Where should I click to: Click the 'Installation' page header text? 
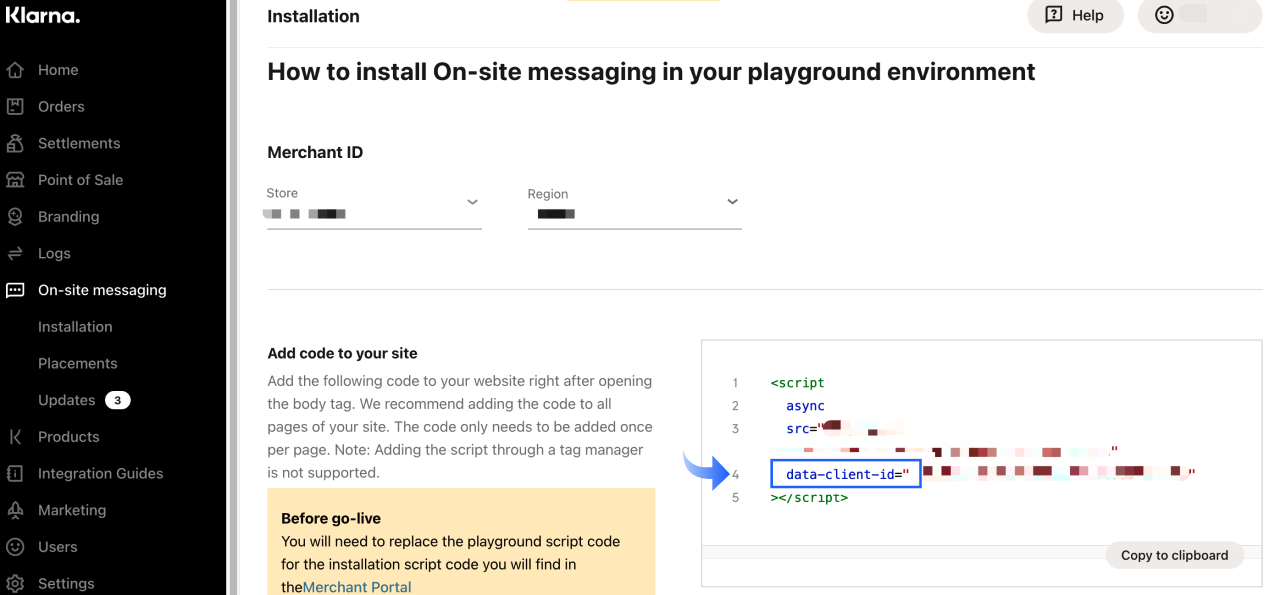[x=313, y=16]
